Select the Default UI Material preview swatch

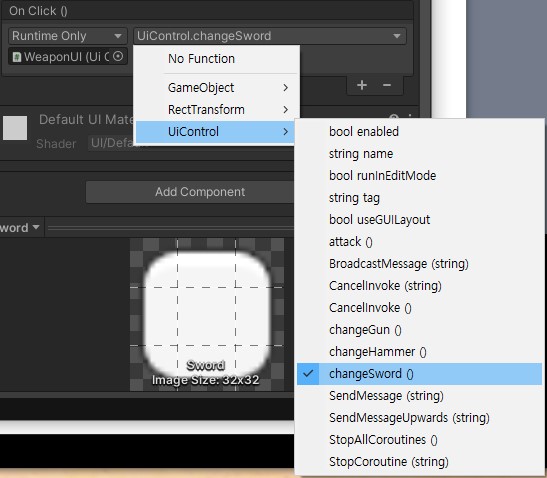[15, 128]
